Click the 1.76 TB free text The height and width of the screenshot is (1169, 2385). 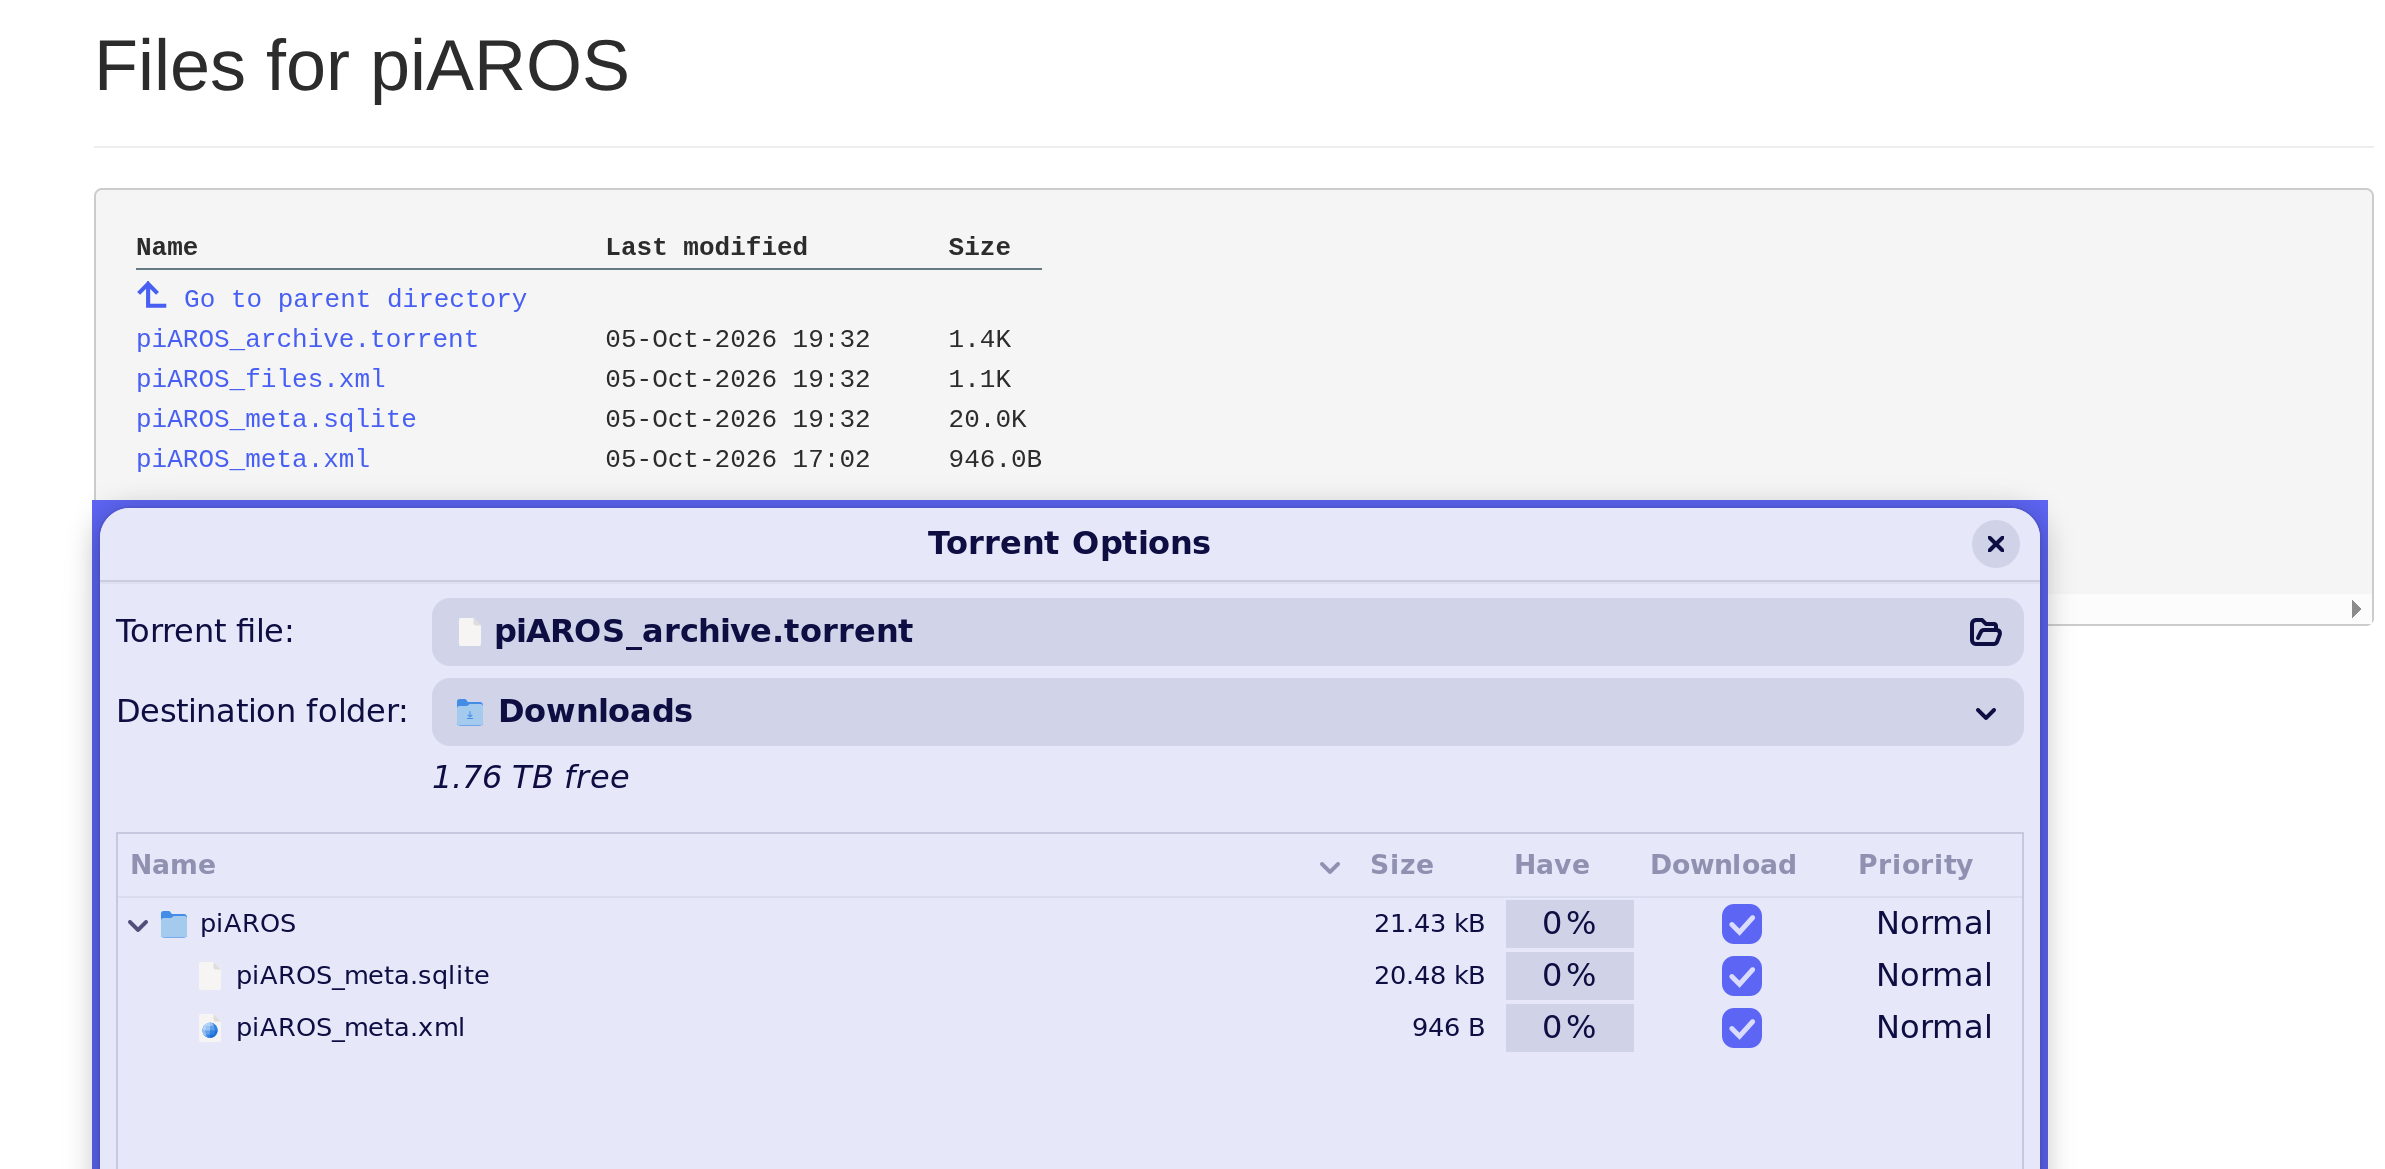[530, 777]
